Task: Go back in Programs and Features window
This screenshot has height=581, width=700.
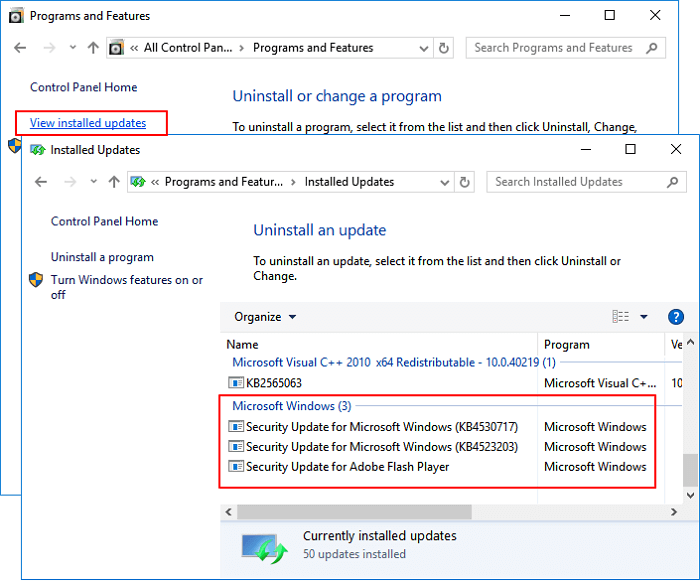Action: (20, 48)
